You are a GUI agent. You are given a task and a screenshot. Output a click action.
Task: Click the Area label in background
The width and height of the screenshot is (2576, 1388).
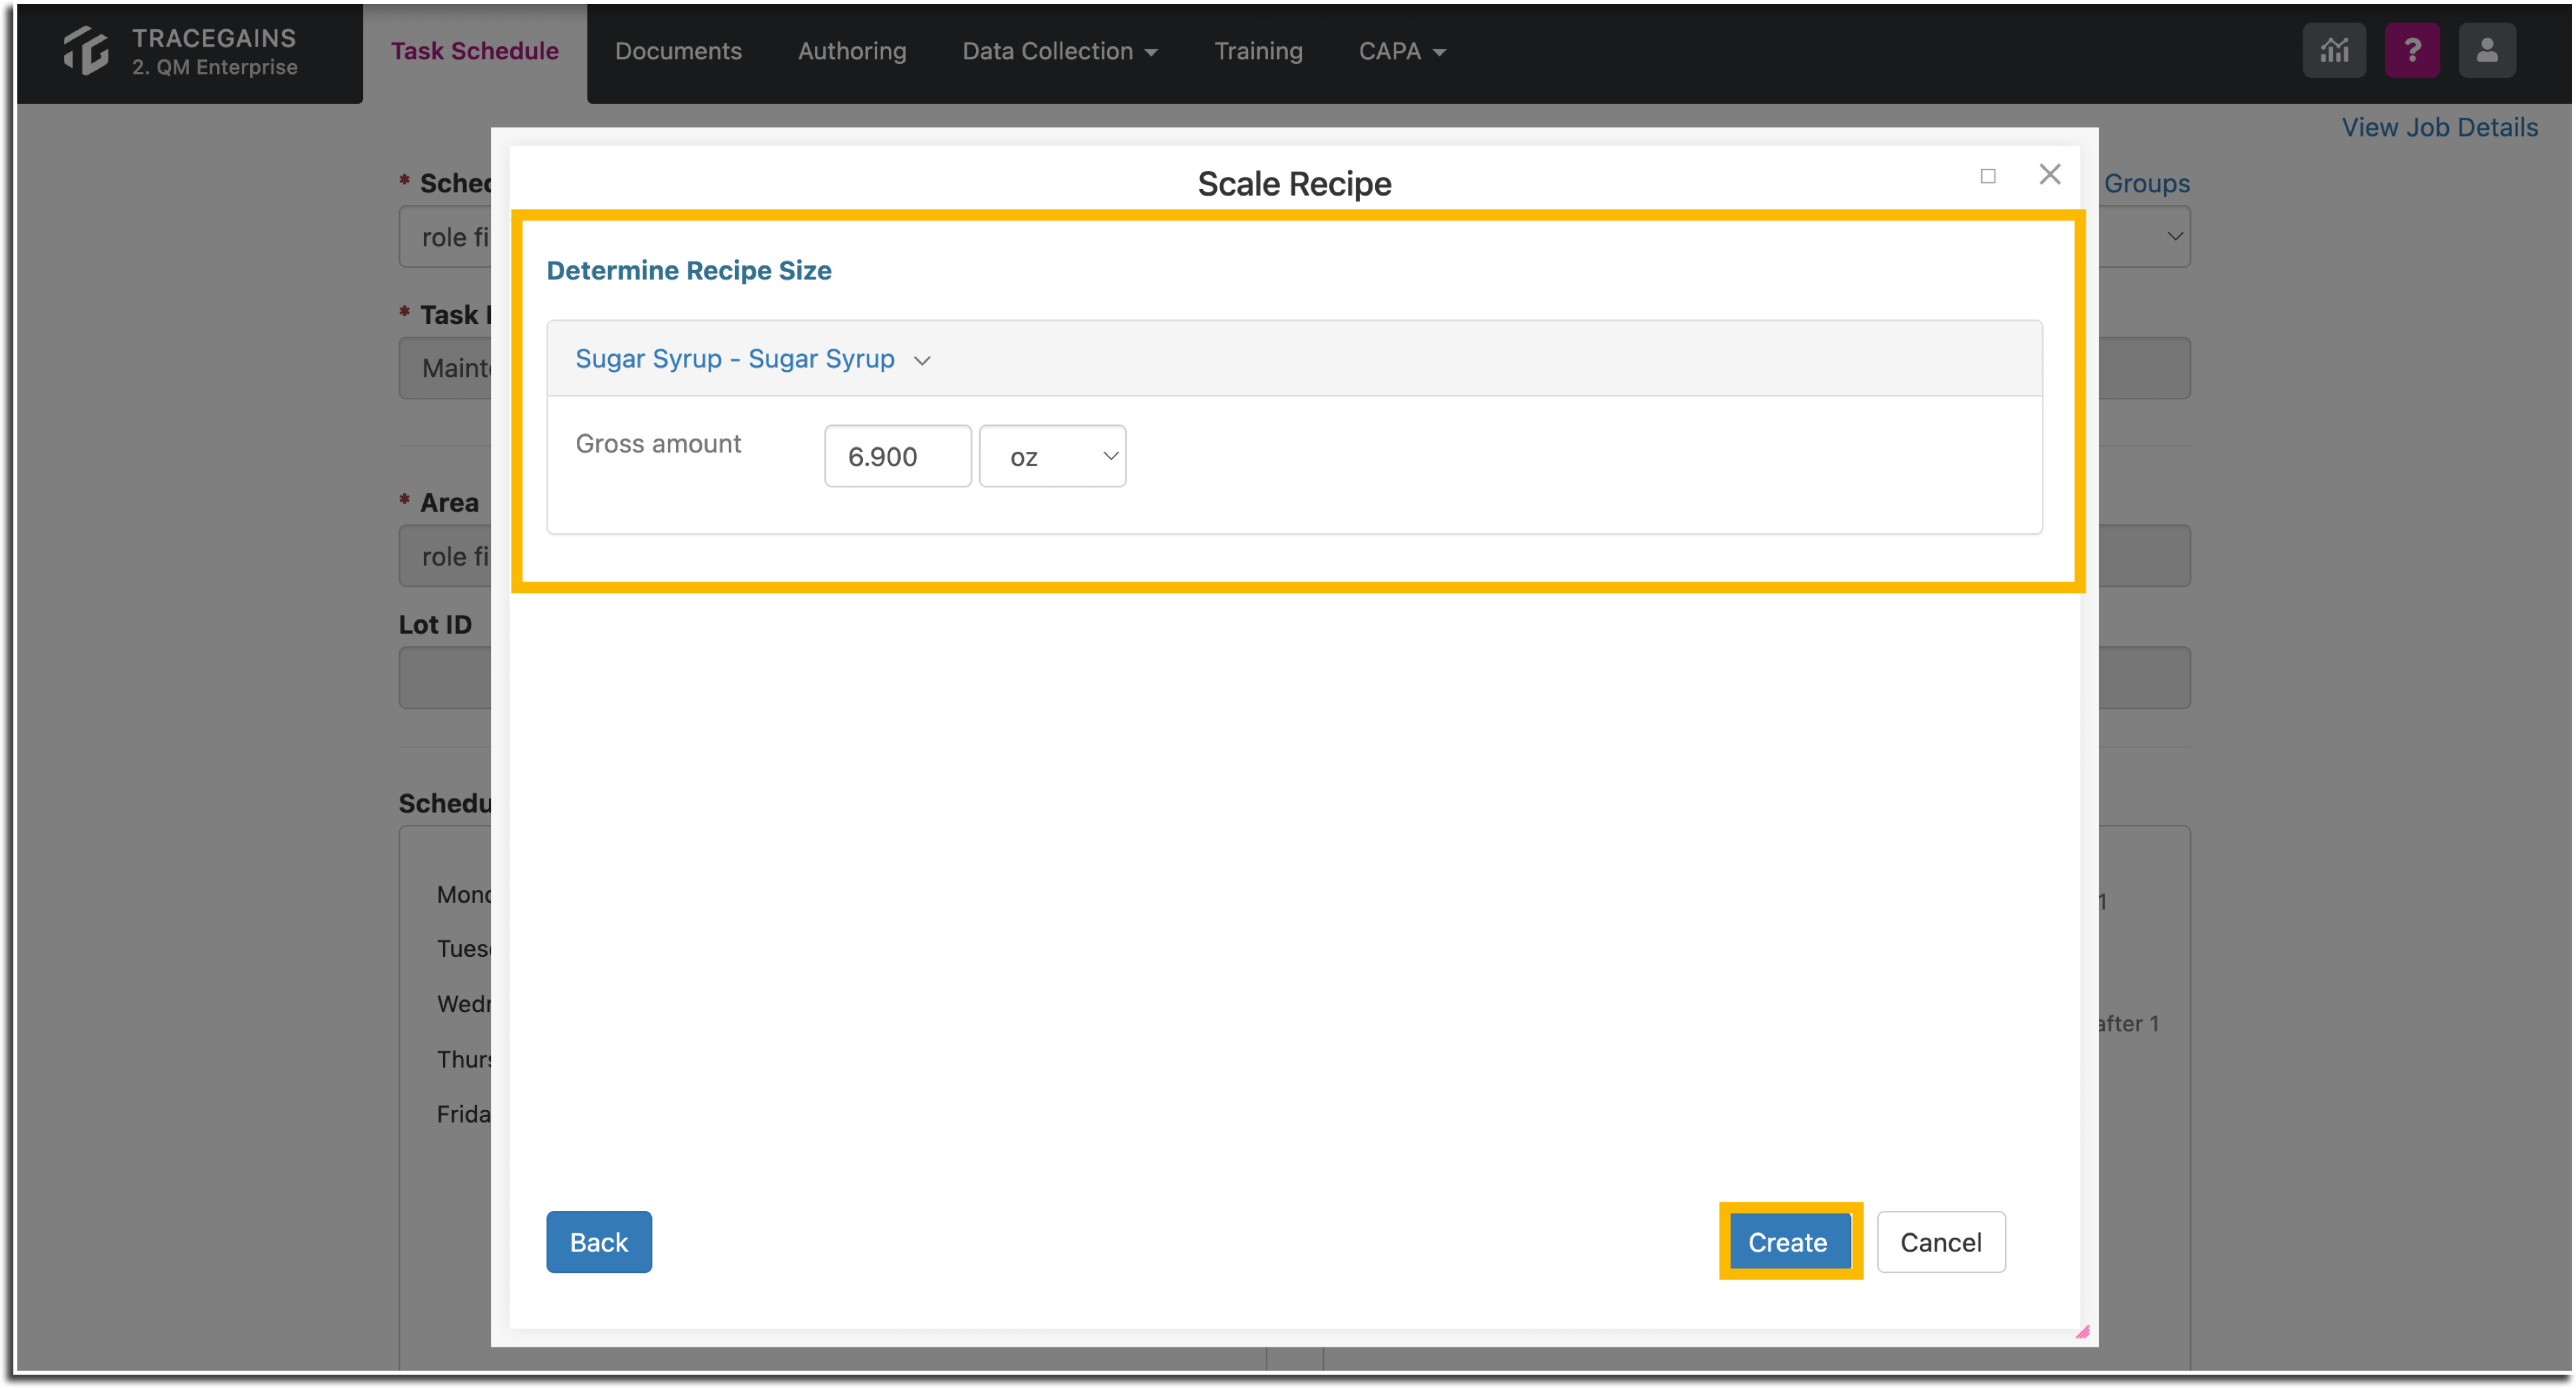click(449, 503)
